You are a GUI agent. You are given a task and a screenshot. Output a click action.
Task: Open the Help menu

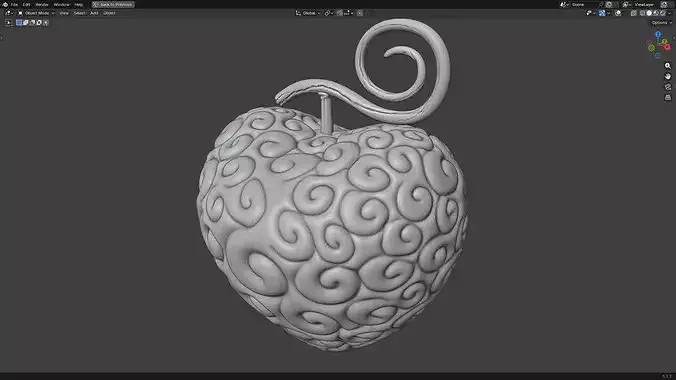click(78, 4)
